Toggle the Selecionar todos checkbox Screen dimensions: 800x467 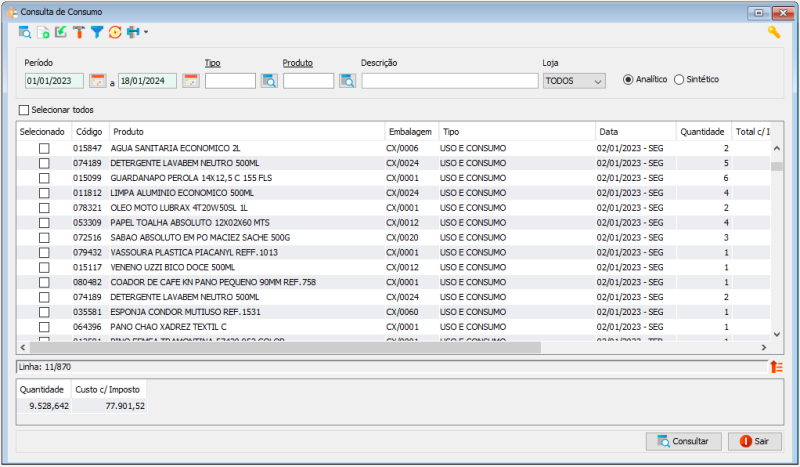click(24, 110)
